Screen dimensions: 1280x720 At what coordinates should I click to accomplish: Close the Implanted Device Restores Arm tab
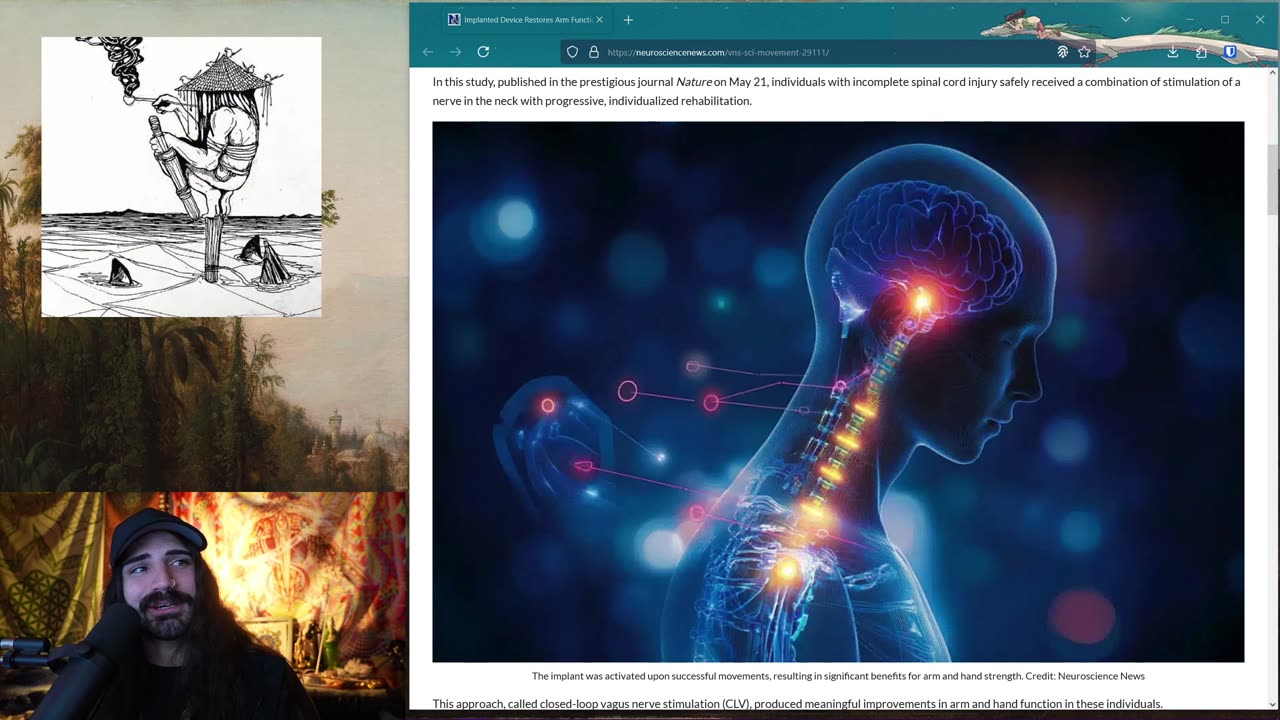599,20
